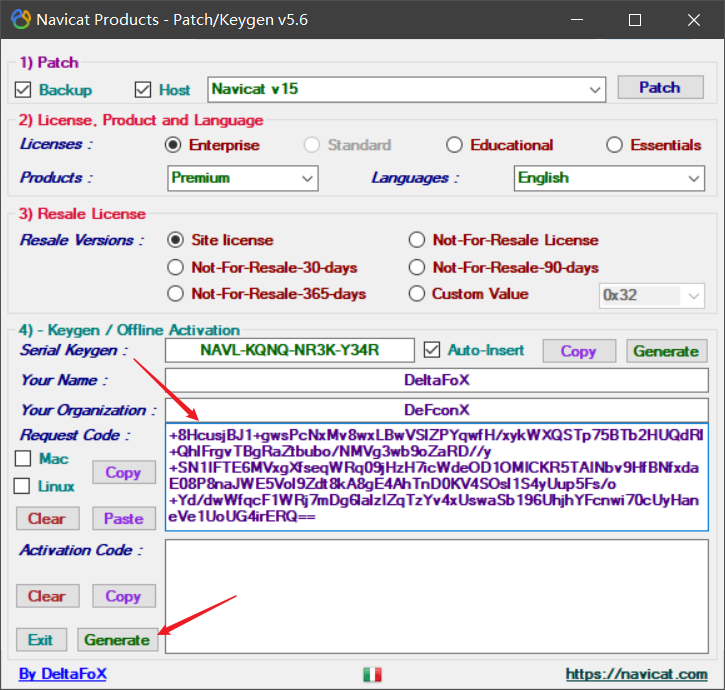Open the English languages dropdown

pyautogui.click(x=609, y=178)
